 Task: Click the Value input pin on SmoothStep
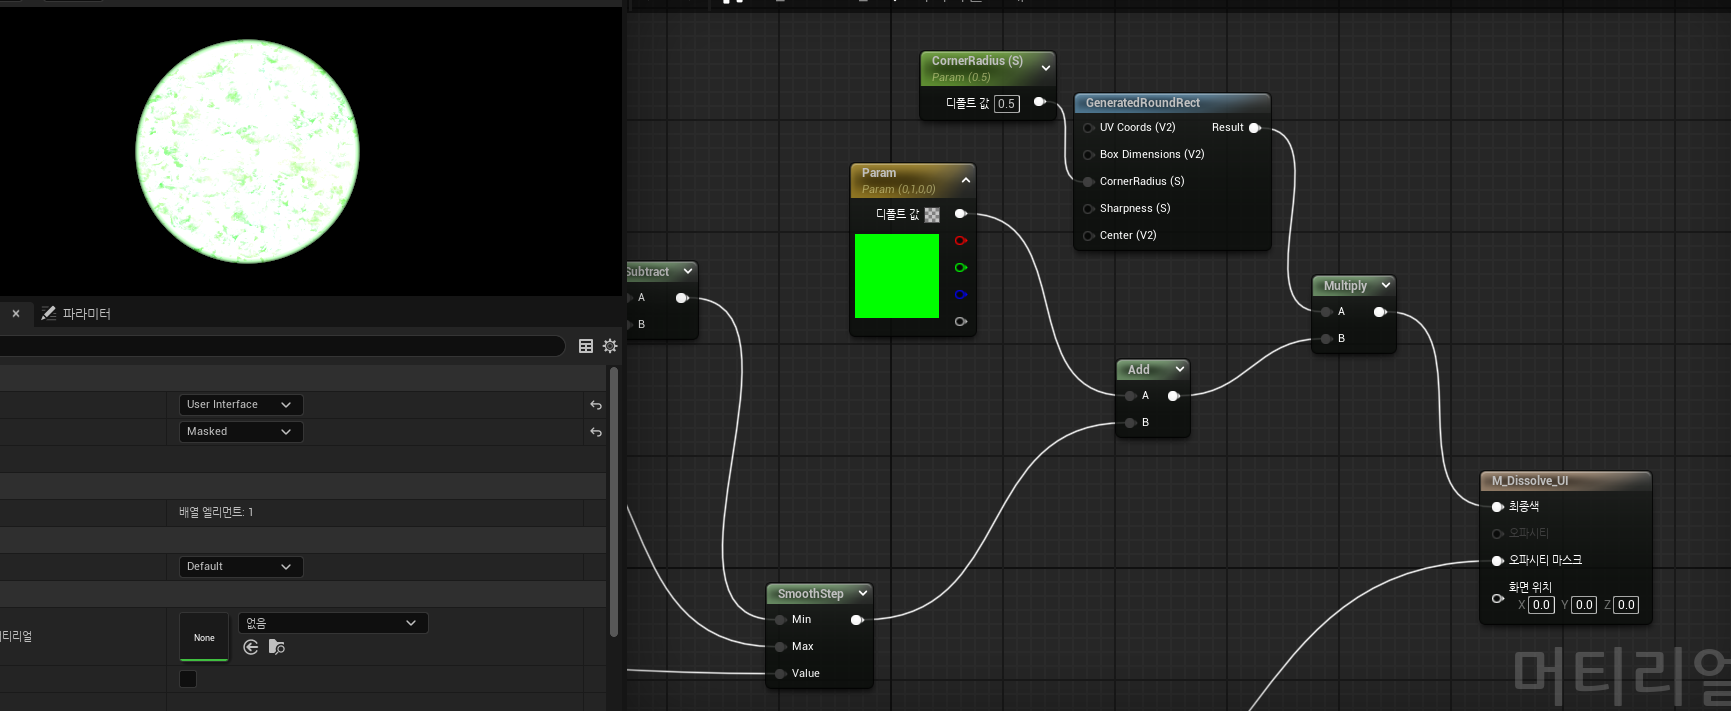[780, 674]
